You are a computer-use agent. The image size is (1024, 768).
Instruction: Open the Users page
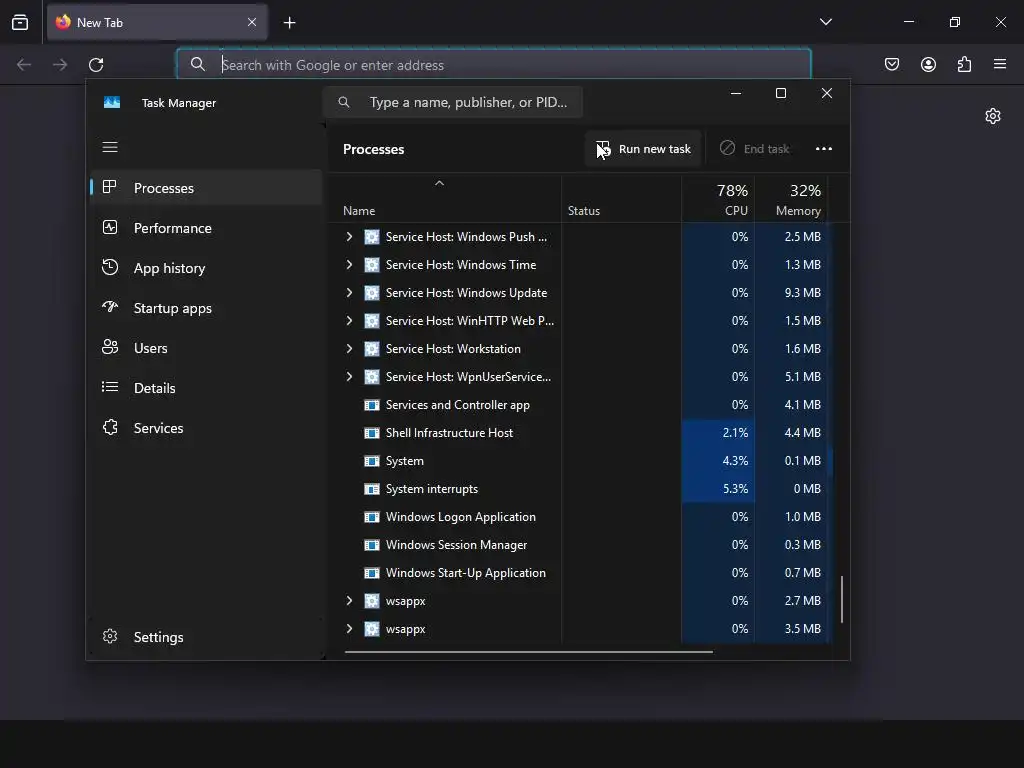pos(206,347)
